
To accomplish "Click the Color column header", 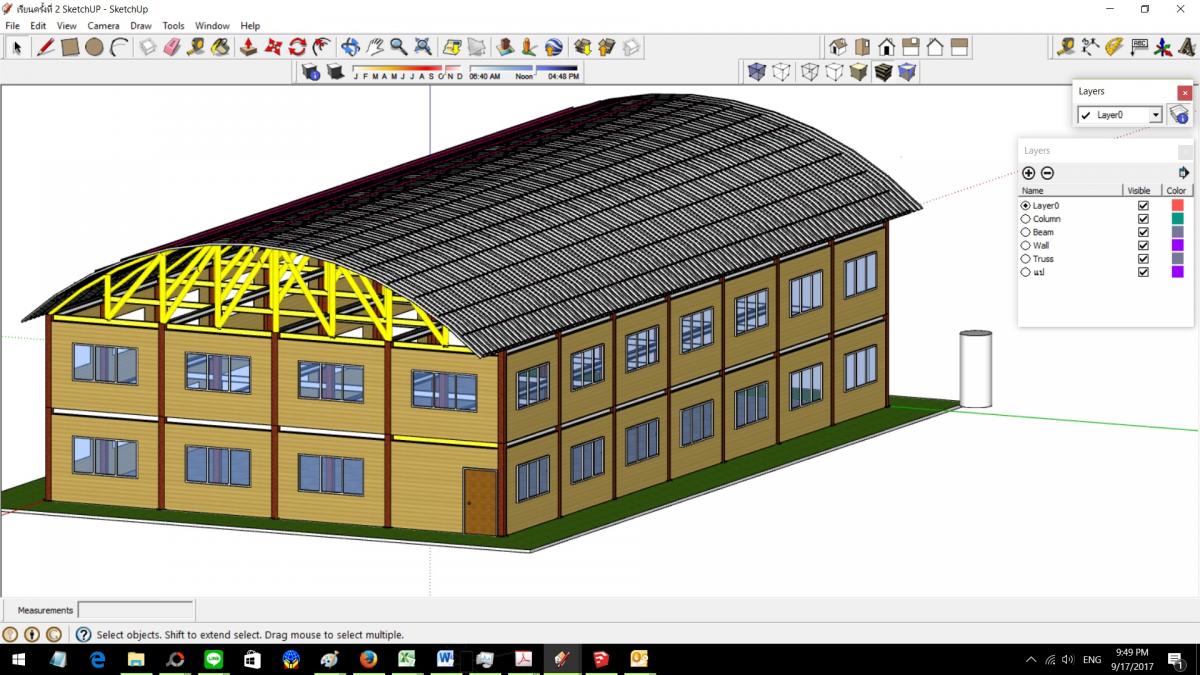I will tap(1177, 190).
